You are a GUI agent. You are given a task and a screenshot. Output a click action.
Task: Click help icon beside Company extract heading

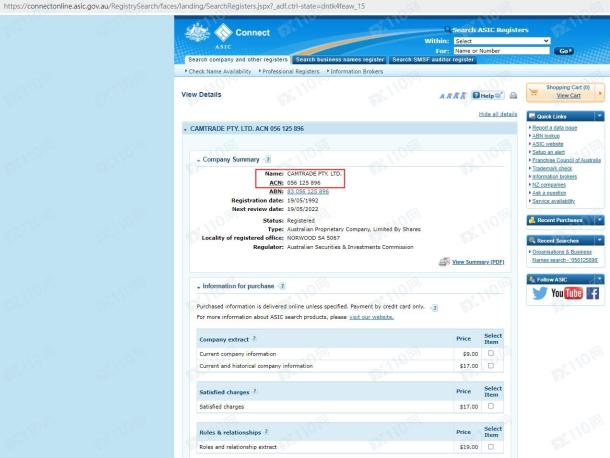point(254,339)
